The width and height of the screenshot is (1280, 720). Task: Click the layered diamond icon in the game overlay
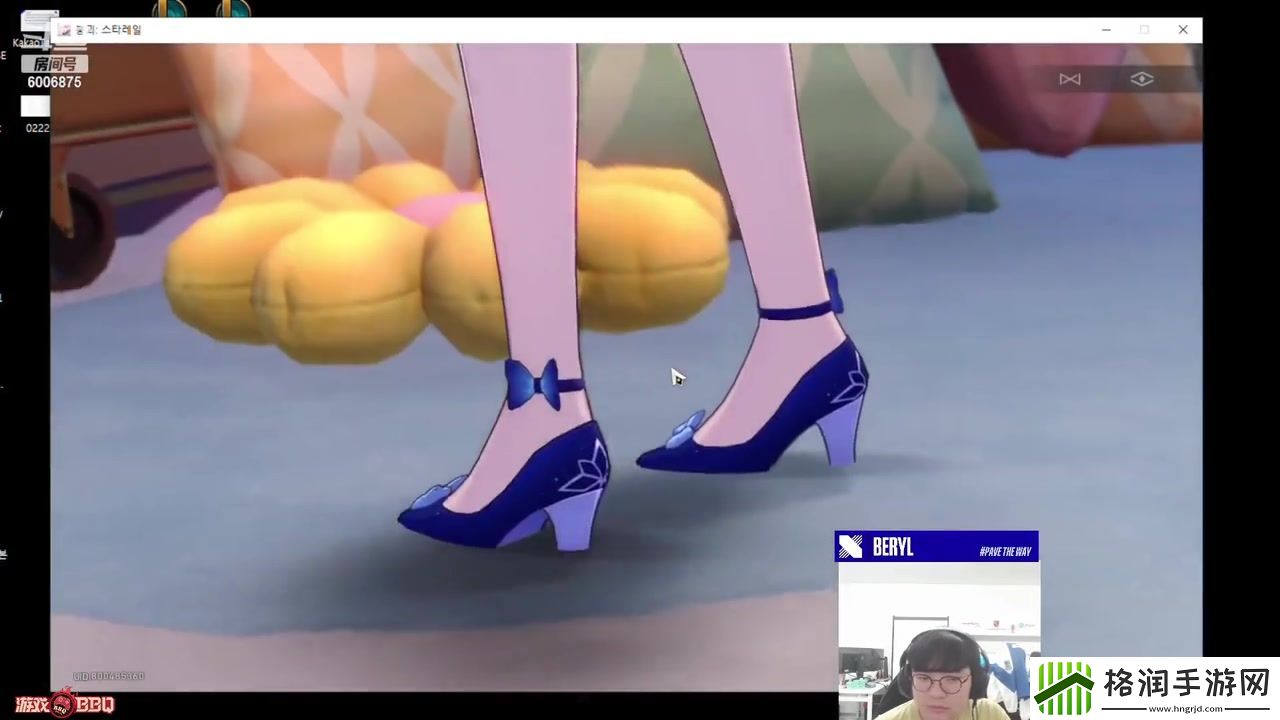[x=1142, y=79]
